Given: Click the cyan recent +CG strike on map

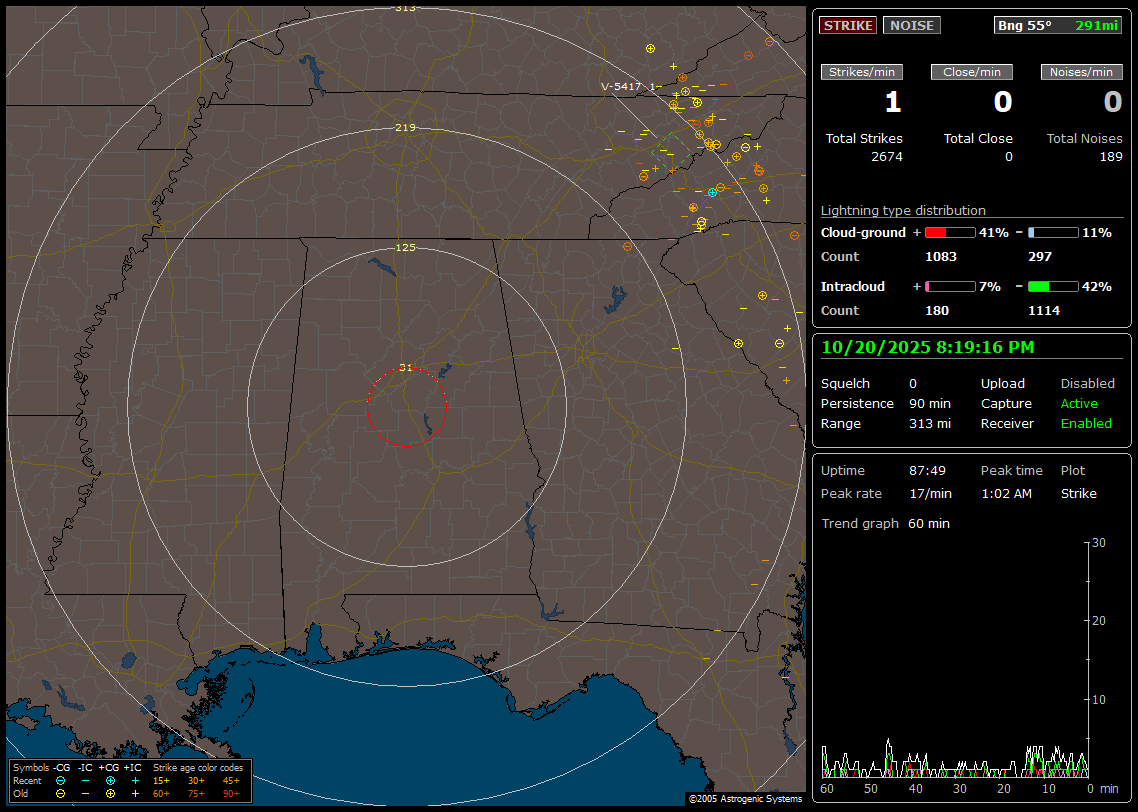Looking at the screenshot, I should 712,192.
